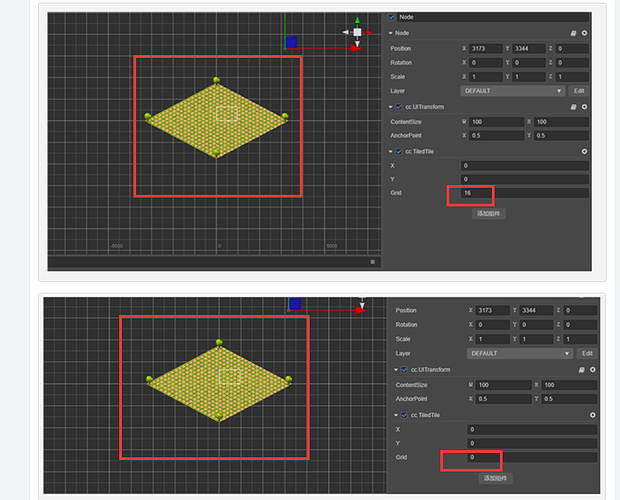Viewport: 620px width, 500px height.
Task: Select tree at top corner of upper tile map
Action: (x=216, y=81)
